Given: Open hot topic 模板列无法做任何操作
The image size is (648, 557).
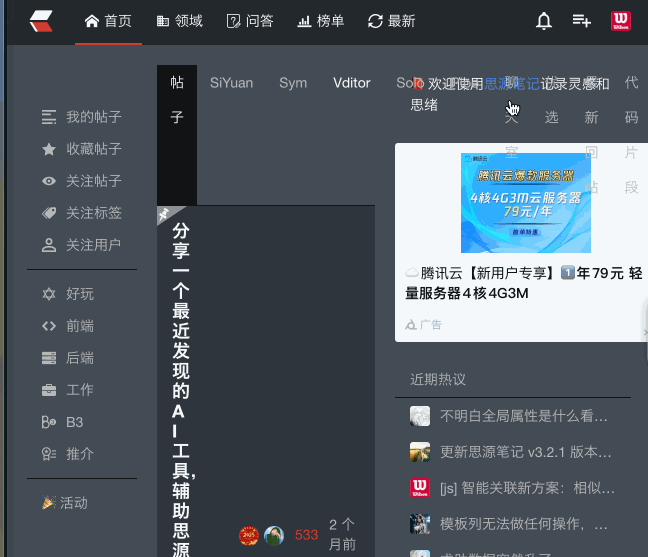Looking at the screenshot, I should point(524,524).
